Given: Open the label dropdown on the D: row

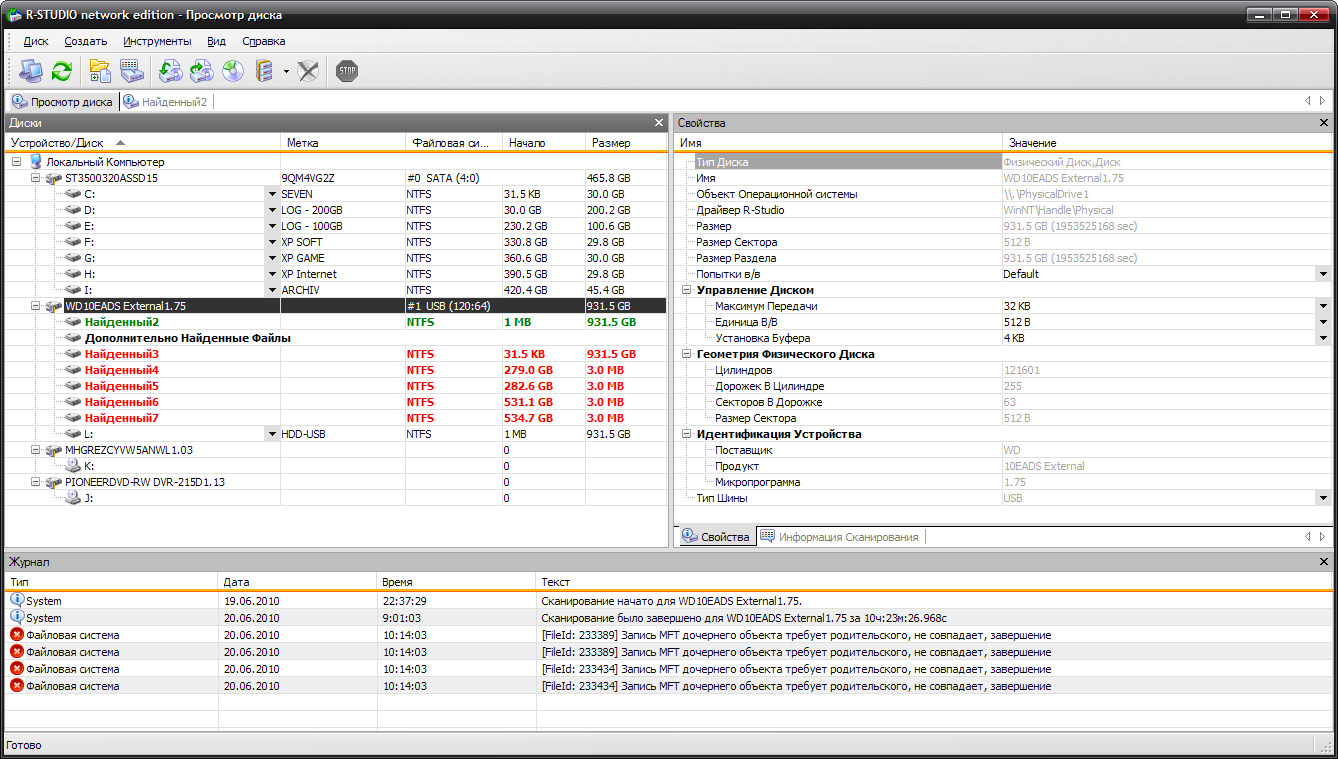Looking at the screenshot, I should [x=272, y=210].
